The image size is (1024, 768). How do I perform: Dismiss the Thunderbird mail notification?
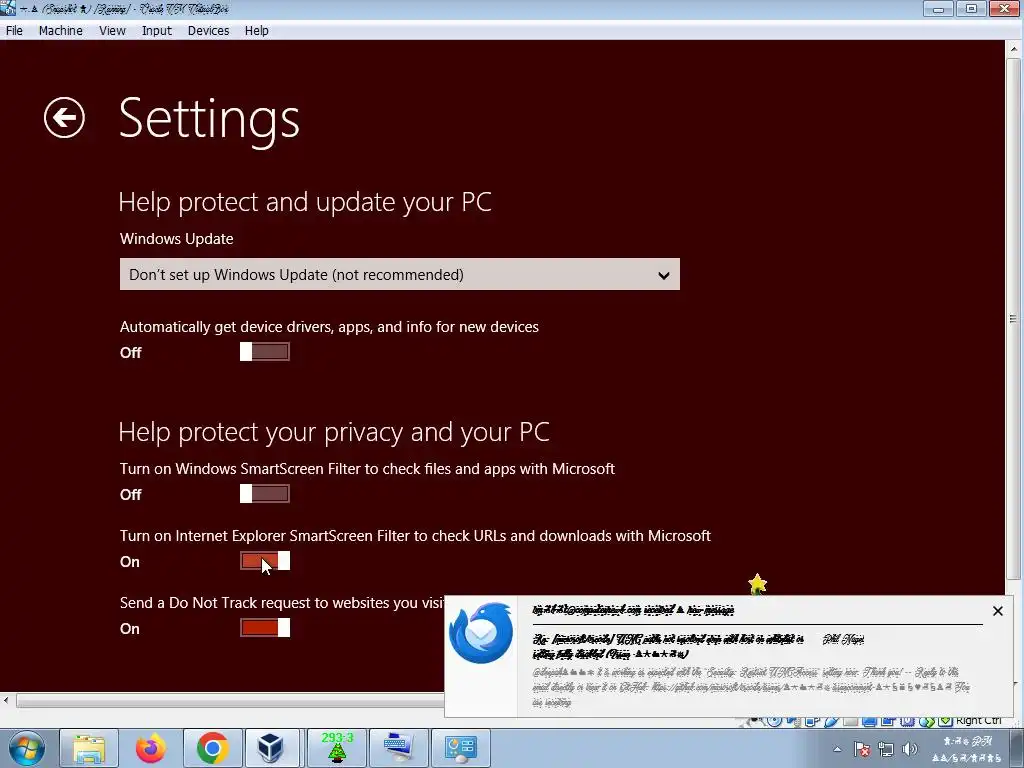point(997,611)
